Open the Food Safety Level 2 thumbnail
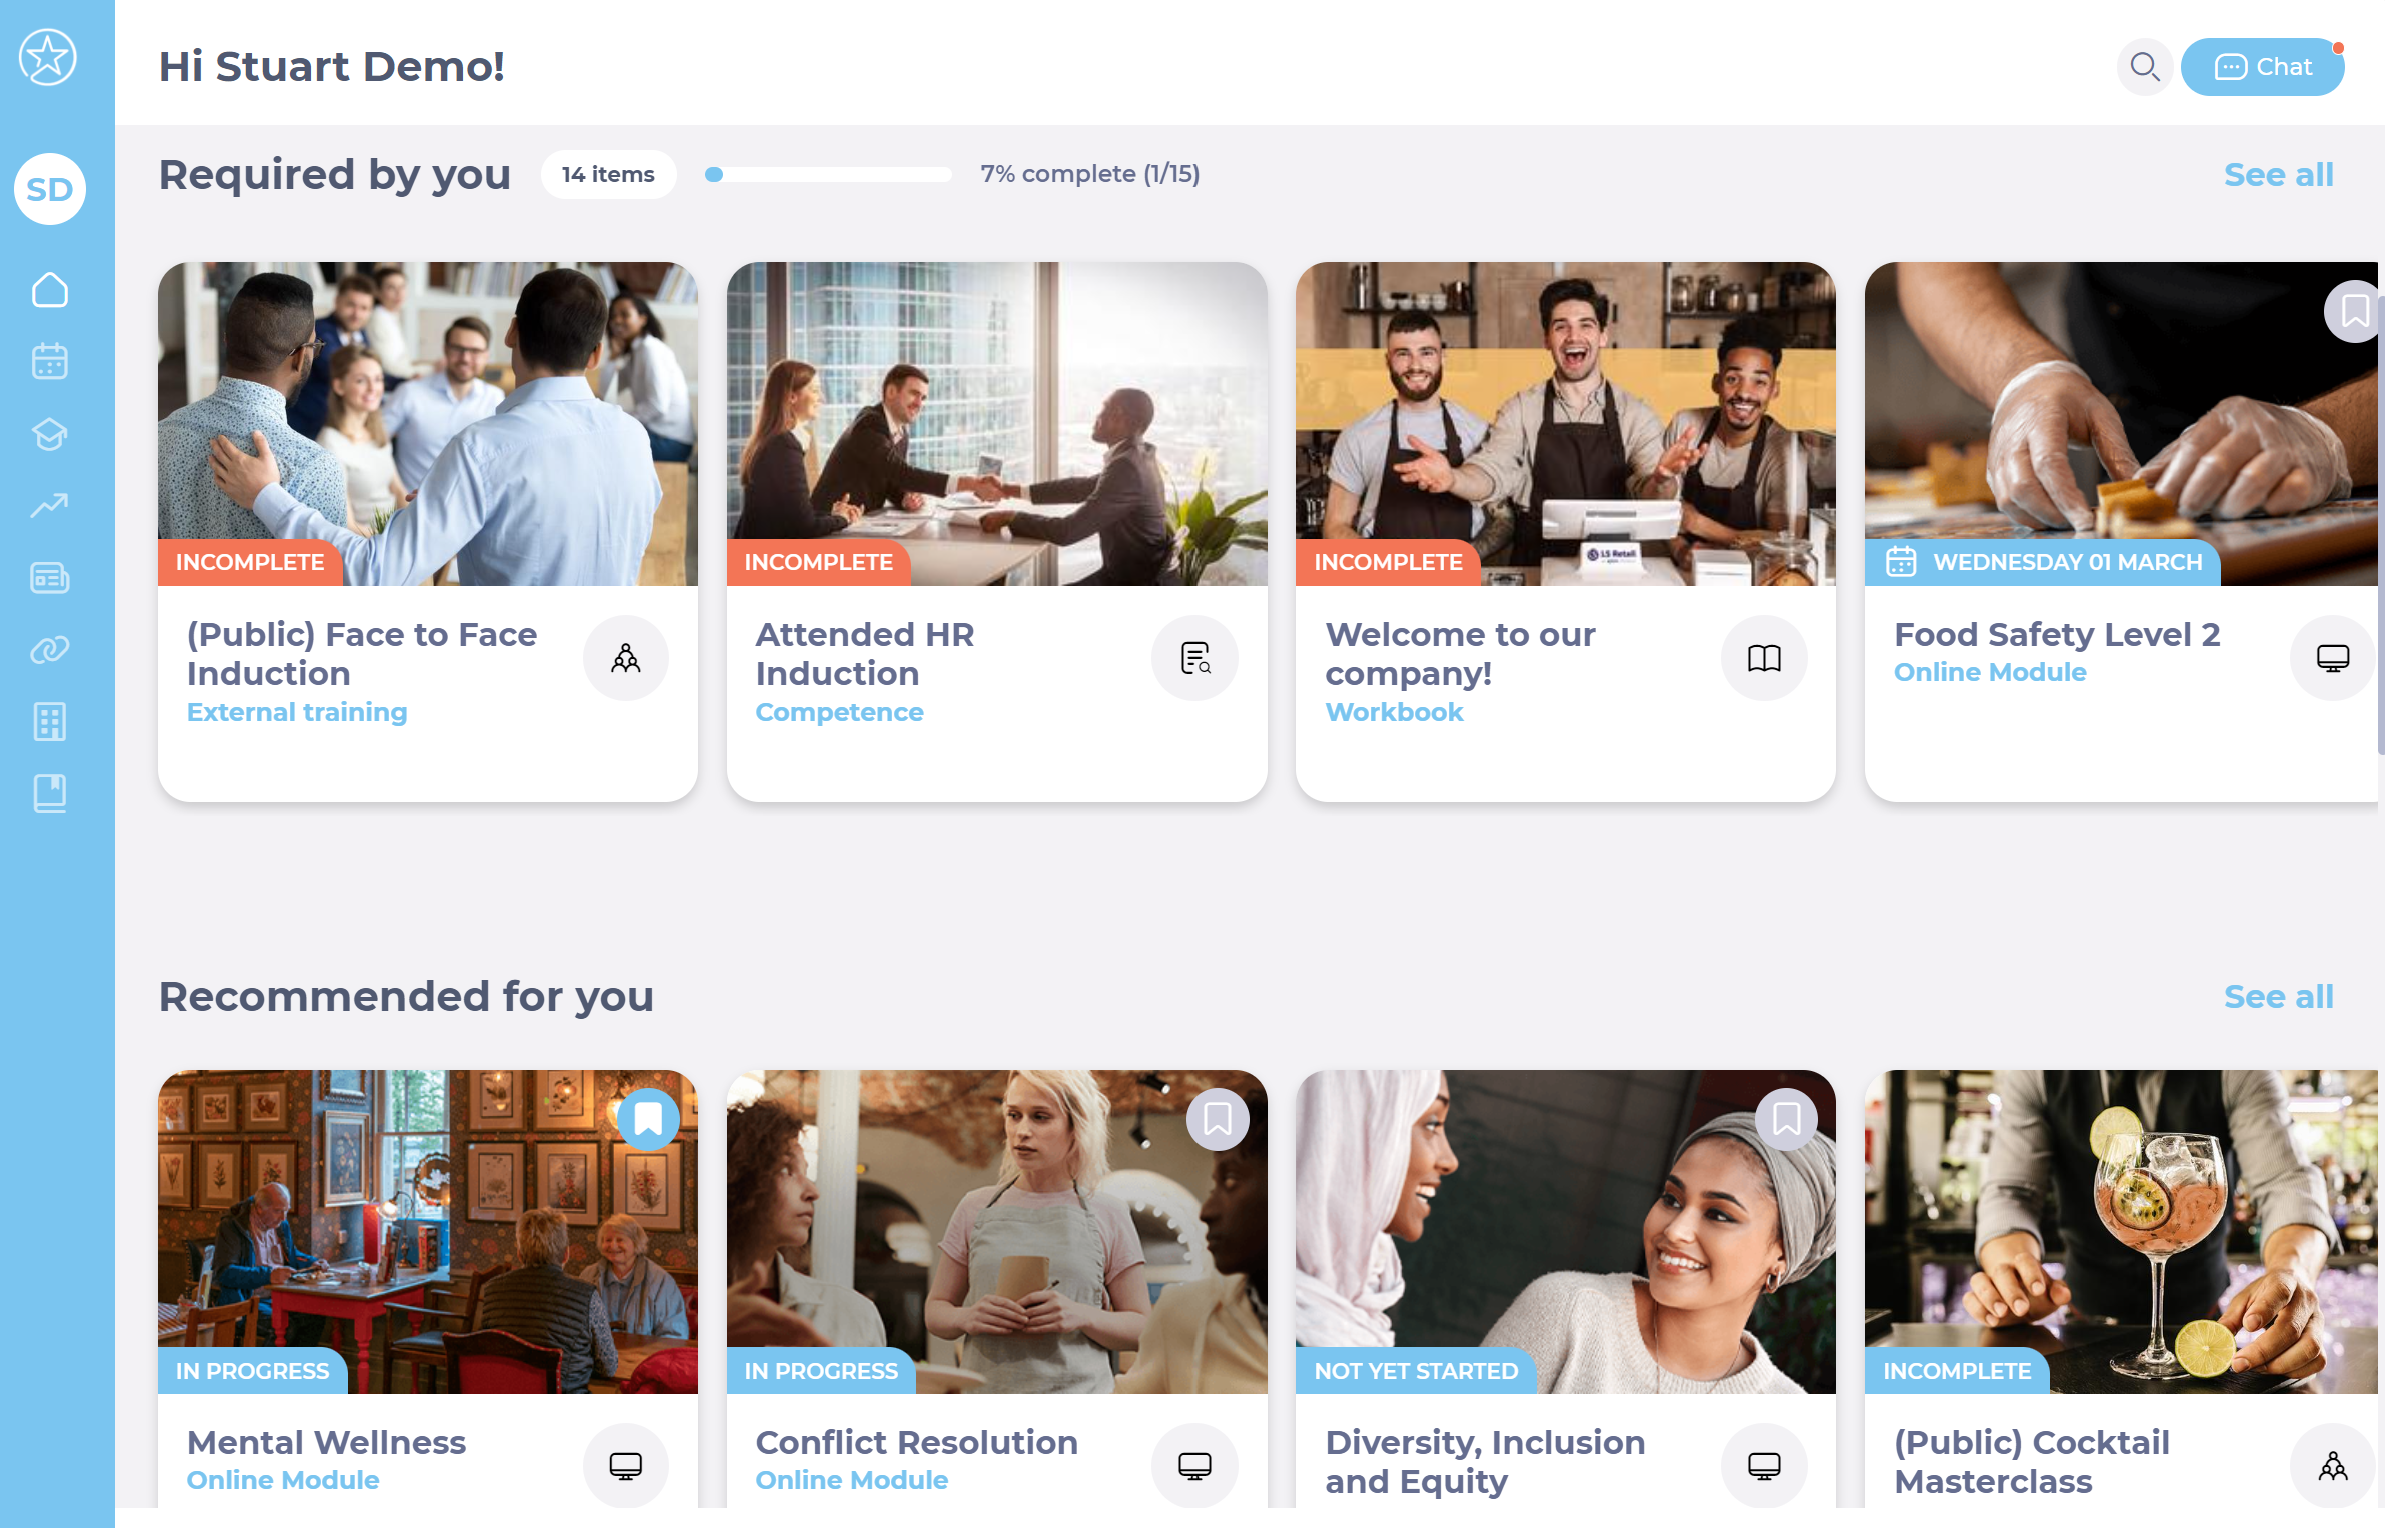 pyautogui.click(x=2121, y=424)
